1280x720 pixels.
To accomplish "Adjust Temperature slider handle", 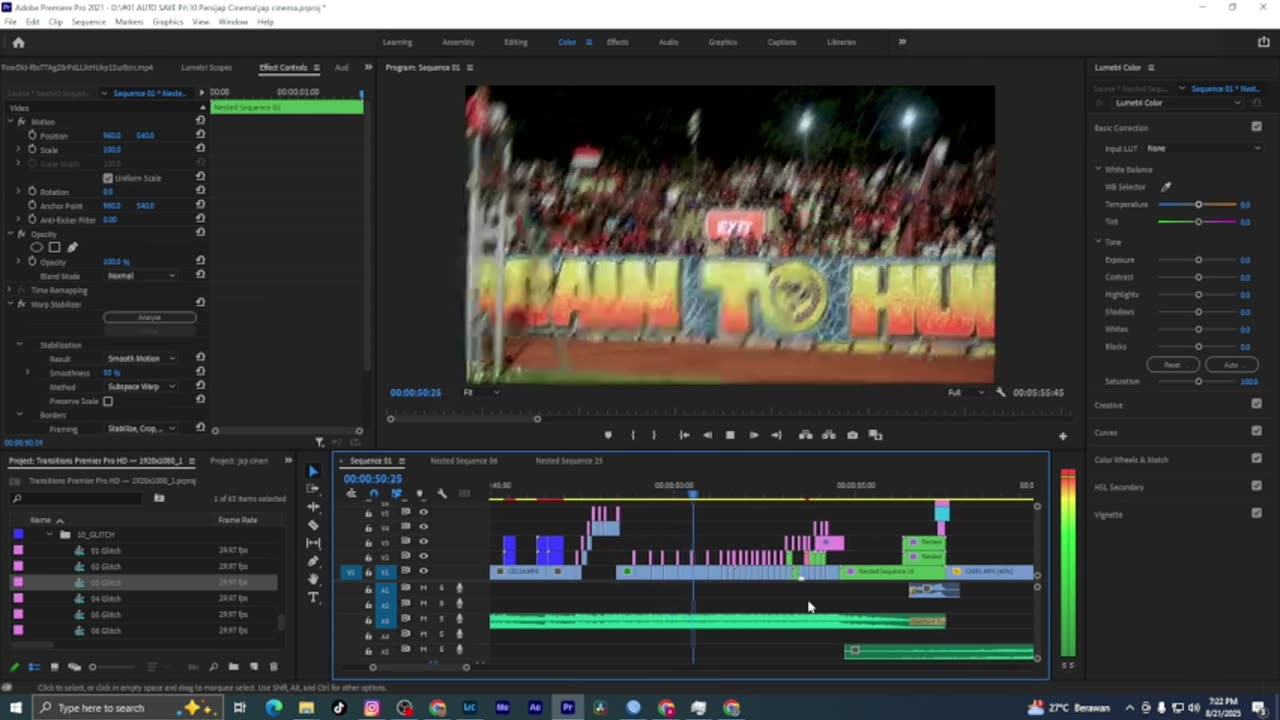I will pos(1198,205).
